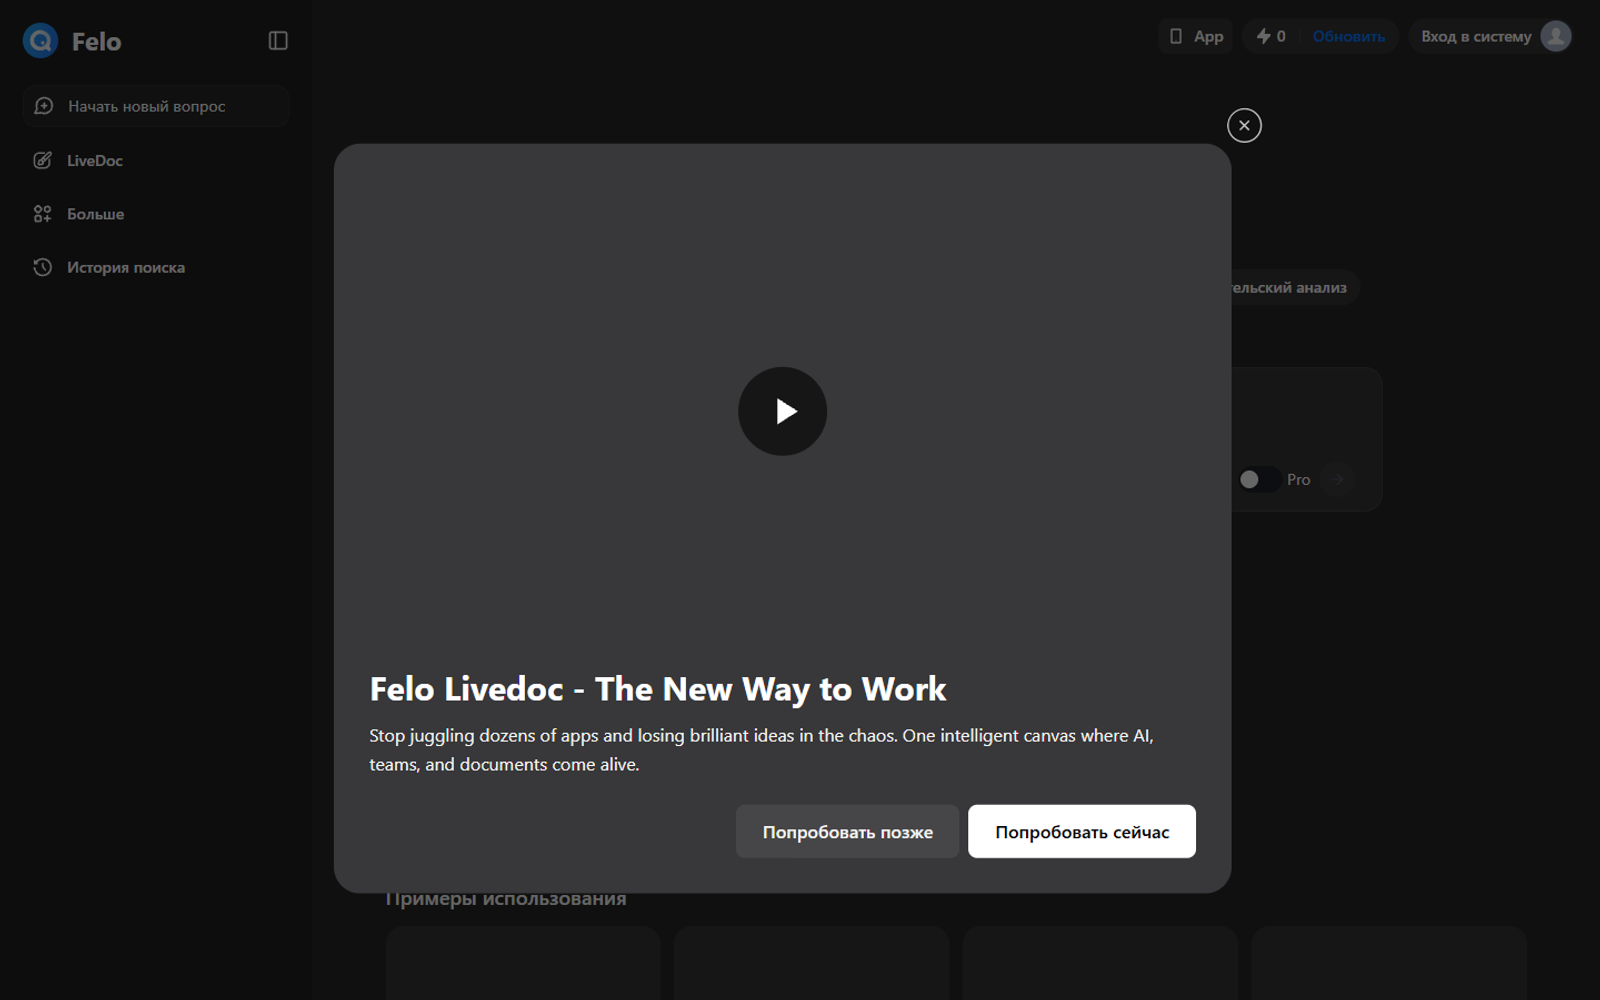
Task: Click the Обновить upgrade link
Action: point(1349,36)
